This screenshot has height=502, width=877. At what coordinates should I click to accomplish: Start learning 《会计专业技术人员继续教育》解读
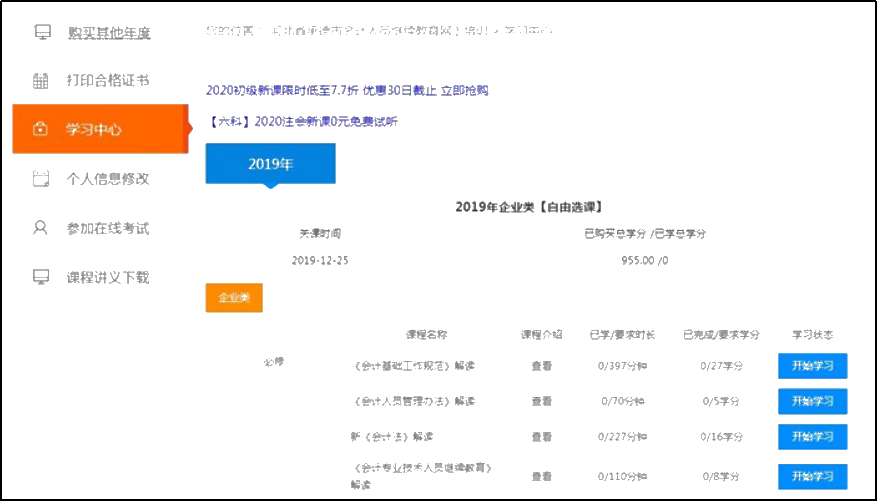point(812,476)
